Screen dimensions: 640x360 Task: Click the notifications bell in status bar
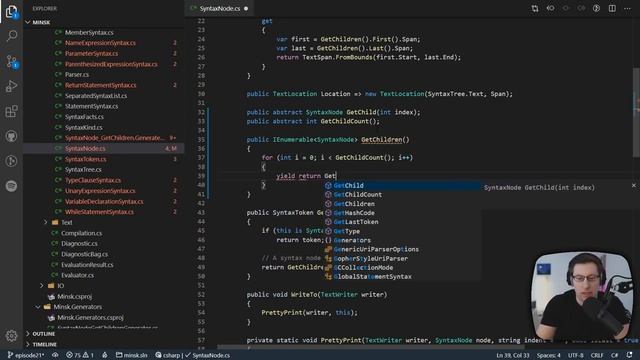coord(630,355)
